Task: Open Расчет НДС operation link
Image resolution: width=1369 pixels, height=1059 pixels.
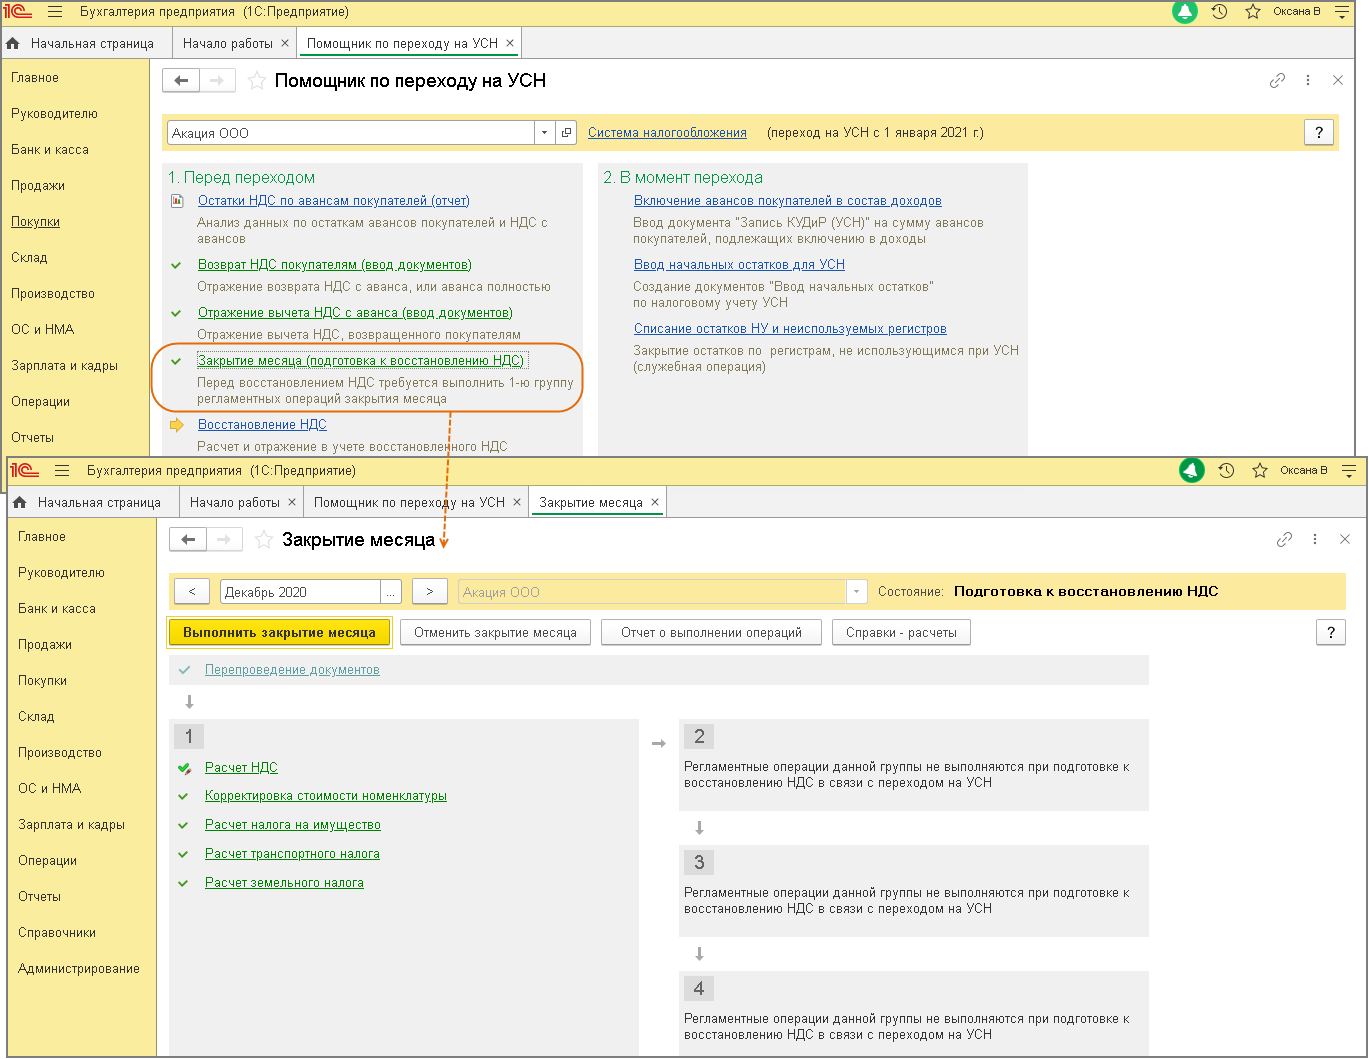Action: pos(241,768)
